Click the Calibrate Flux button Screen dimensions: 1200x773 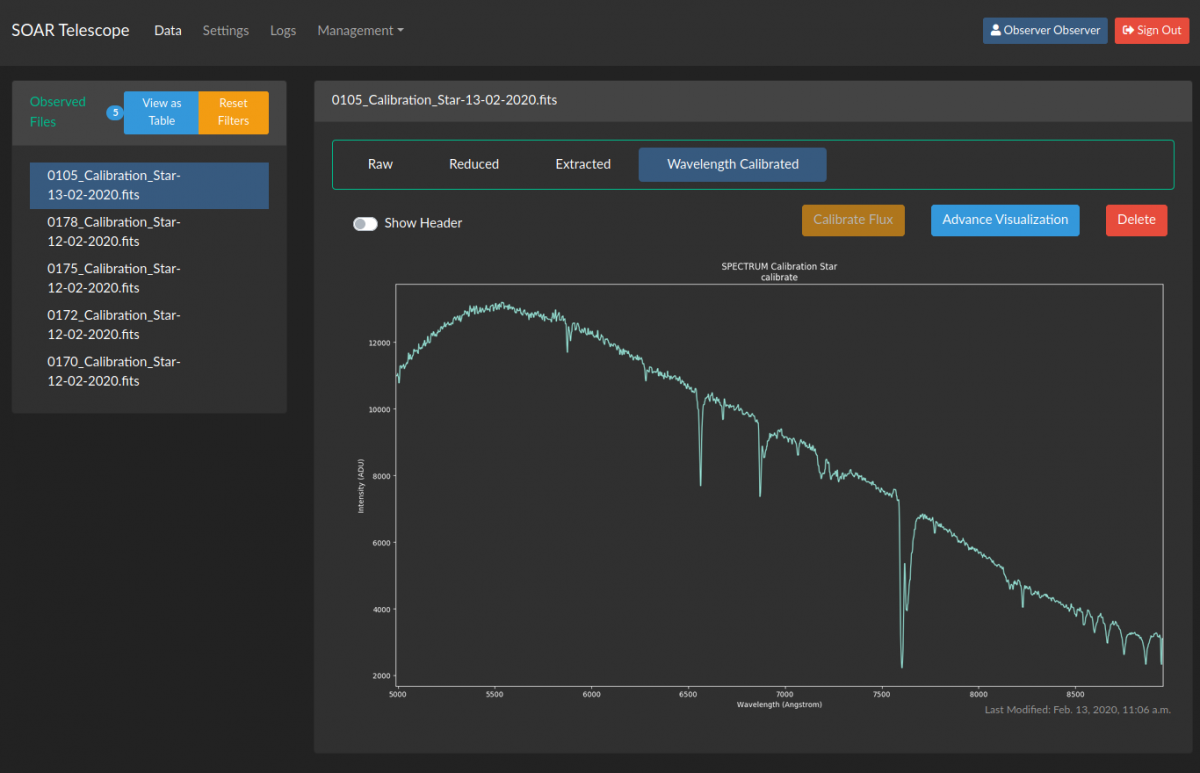pos(853,220)
